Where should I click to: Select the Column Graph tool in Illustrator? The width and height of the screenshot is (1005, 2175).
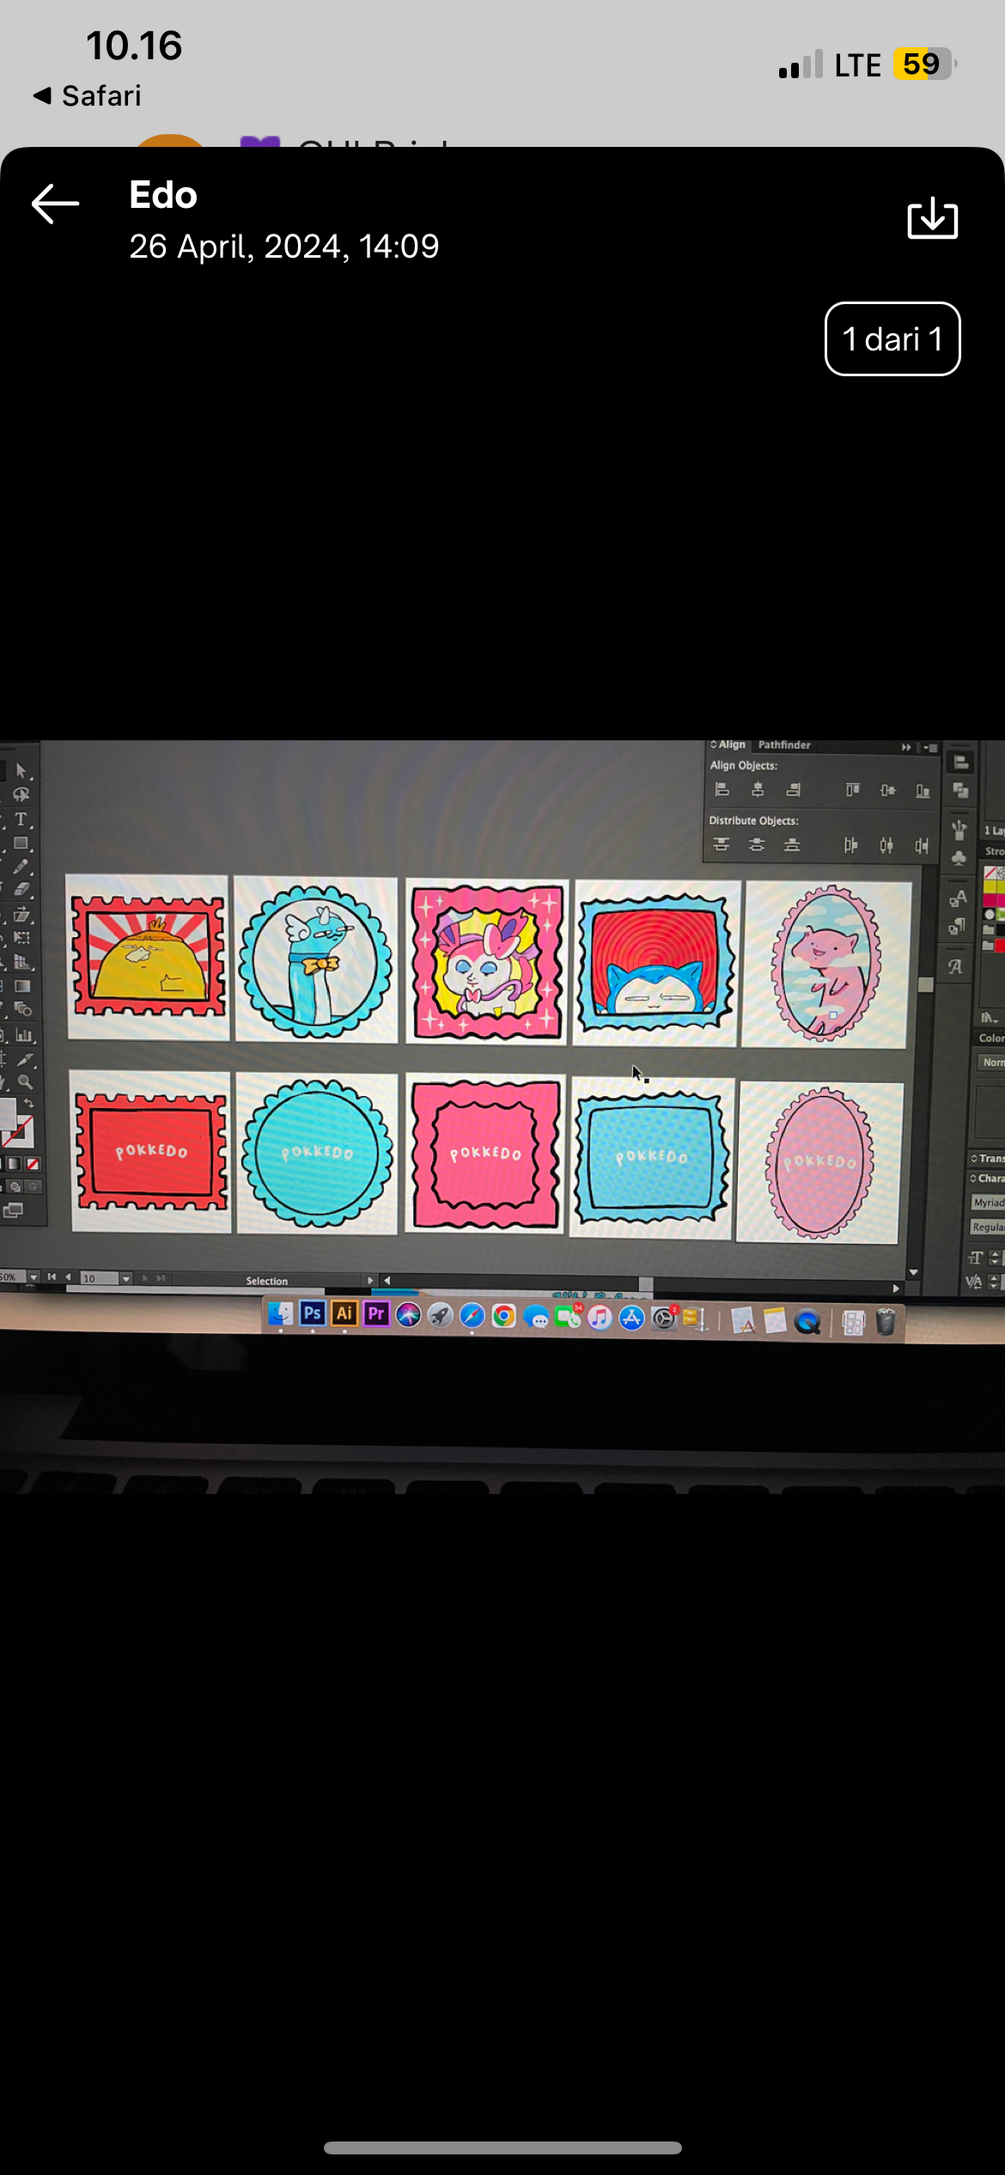[23, 1035]
